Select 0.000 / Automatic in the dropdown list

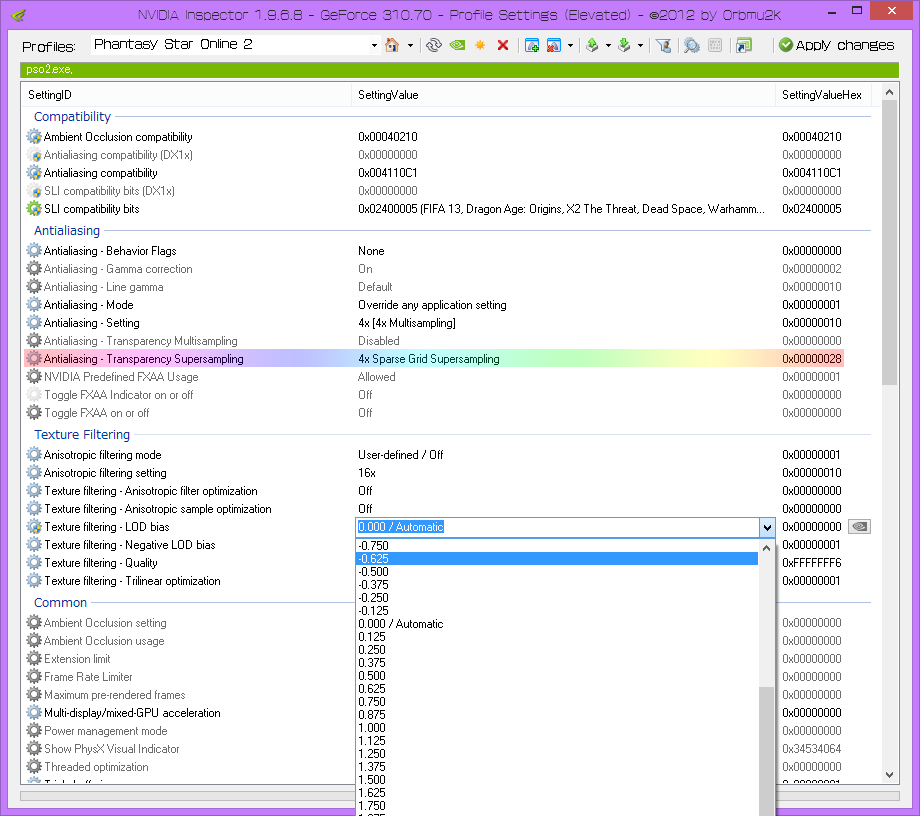point(557,624)
